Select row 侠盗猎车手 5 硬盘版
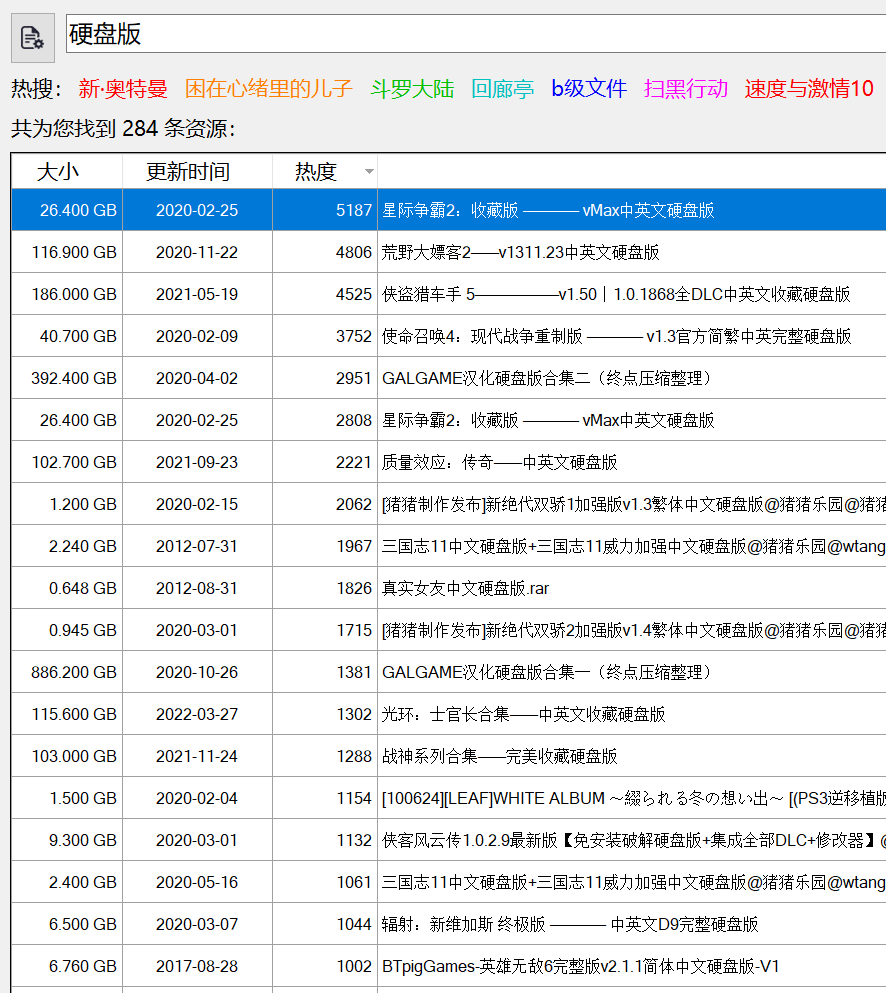The height and width of the screenshot is (993, 886). [x=448, y=294]
